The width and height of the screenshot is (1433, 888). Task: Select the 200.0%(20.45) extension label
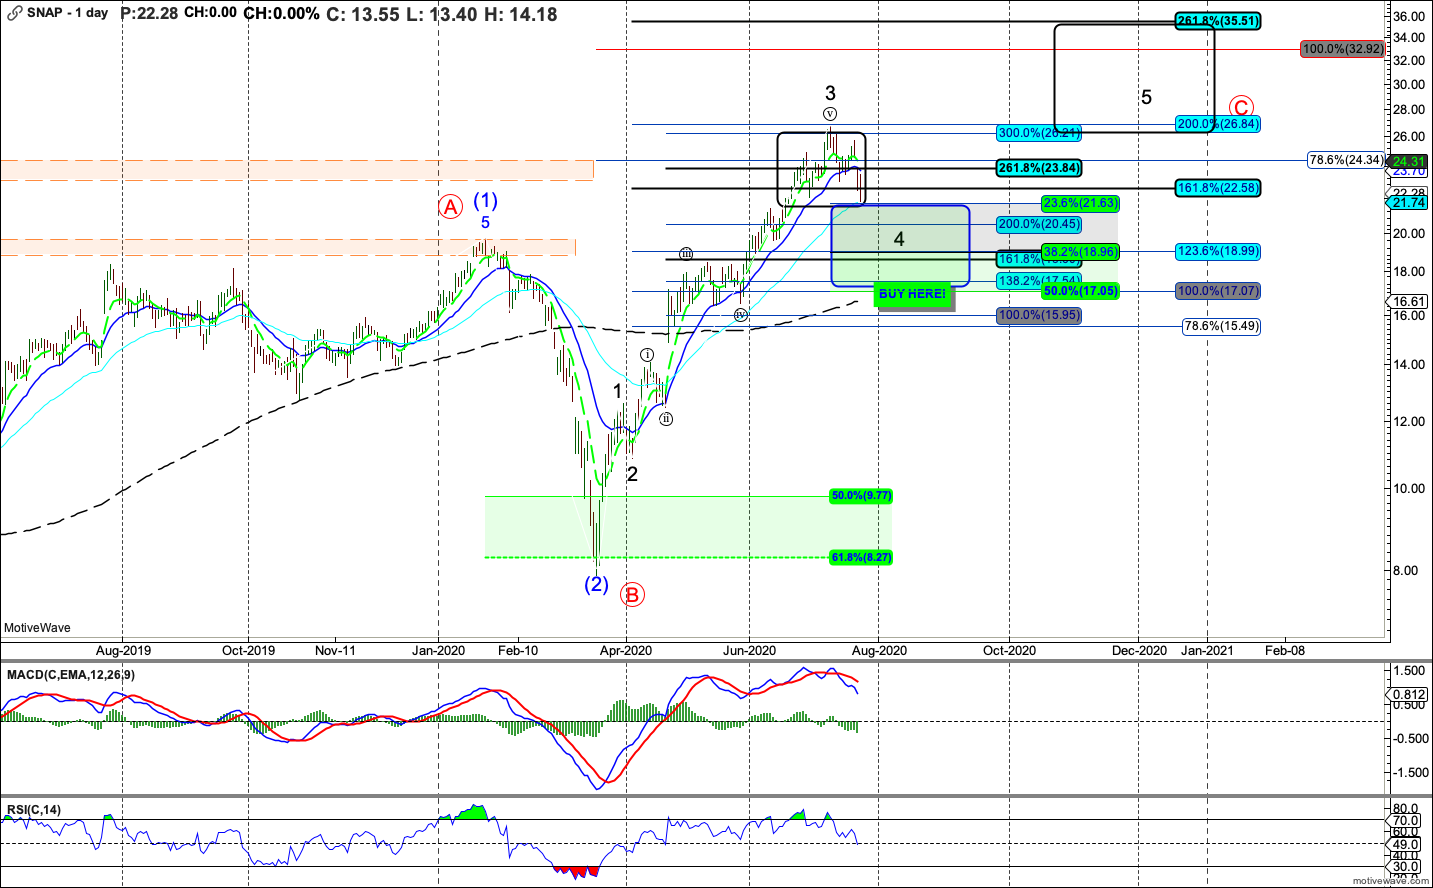(1039, 224)
